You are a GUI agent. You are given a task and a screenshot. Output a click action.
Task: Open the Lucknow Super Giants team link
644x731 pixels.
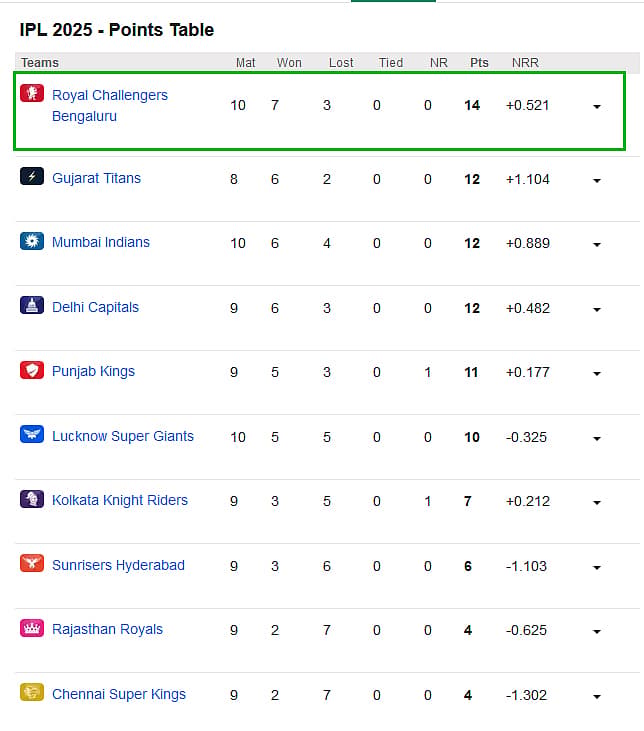(123, 436)
